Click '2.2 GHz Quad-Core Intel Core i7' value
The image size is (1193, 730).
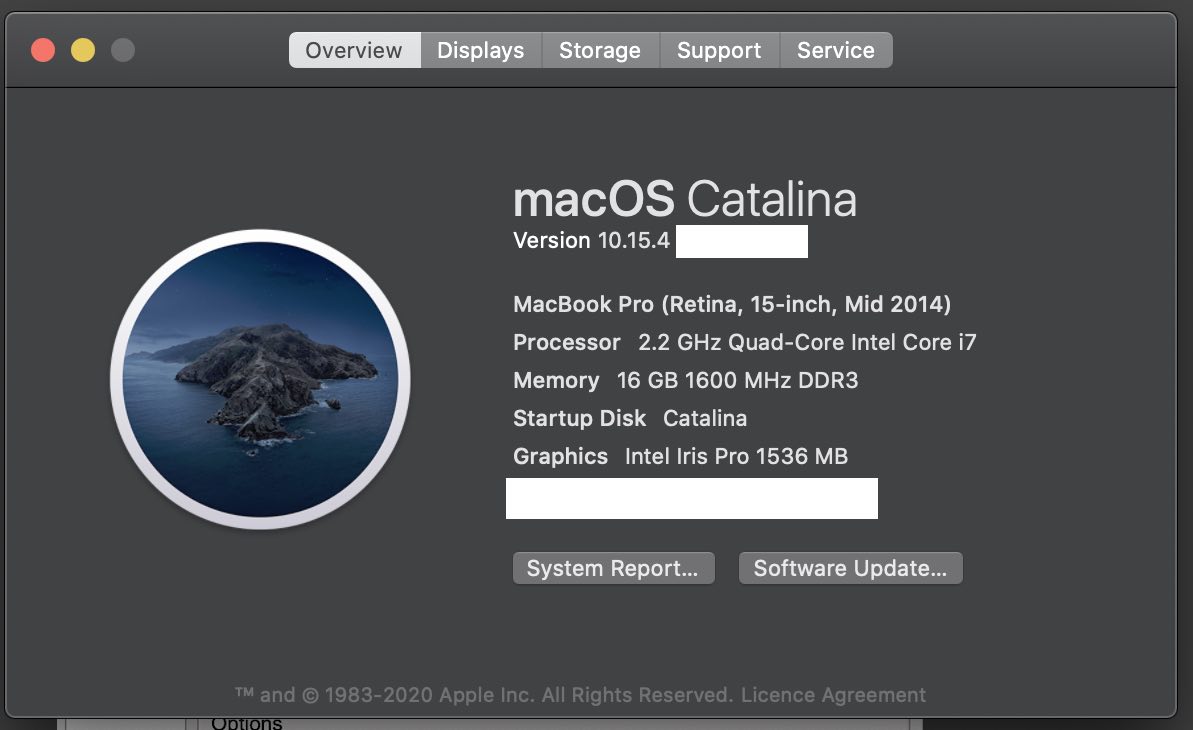click(807, 343)
